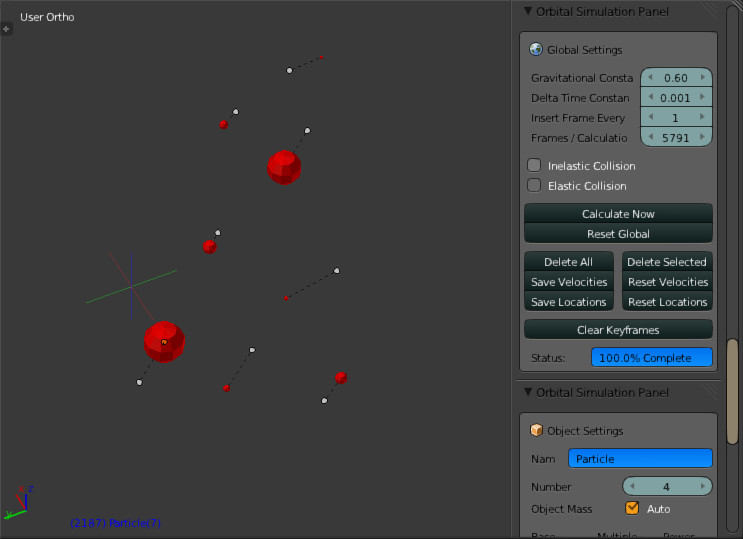Screen dimensions: 743x539
Task: Decrease the Number value with left arrow
Action: coord(632,486)
